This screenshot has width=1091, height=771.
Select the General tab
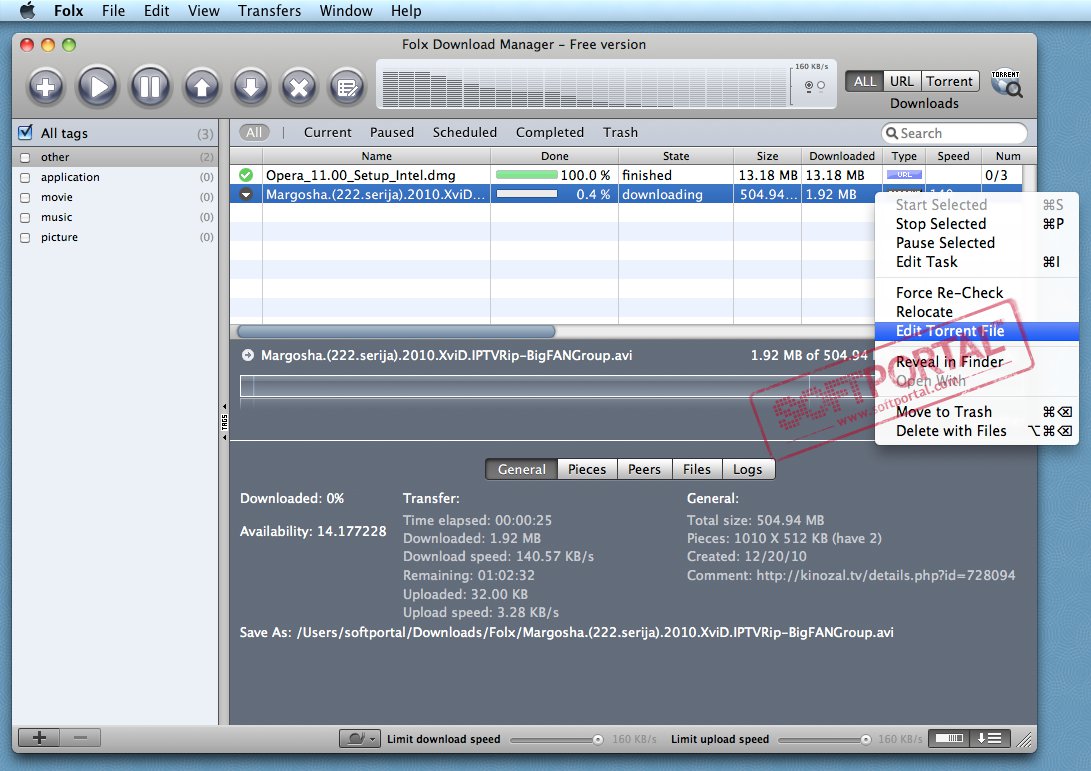click(521, 470)
